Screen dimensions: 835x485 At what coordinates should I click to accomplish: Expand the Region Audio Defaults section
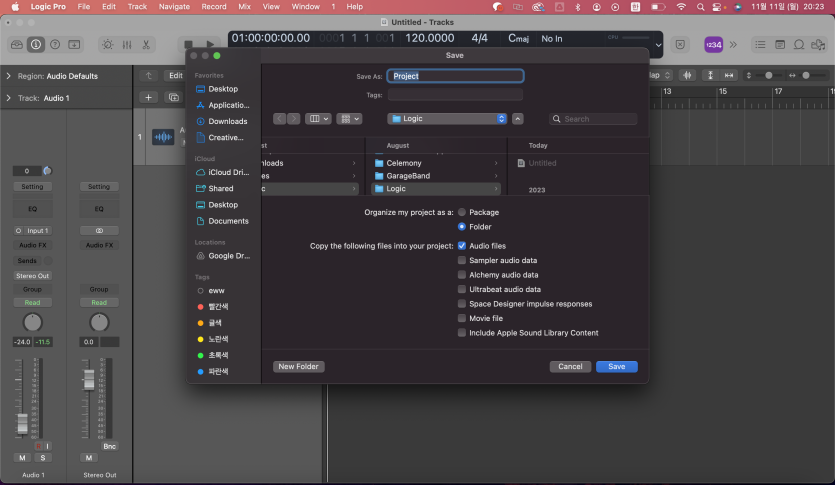(x=9, y=76)
